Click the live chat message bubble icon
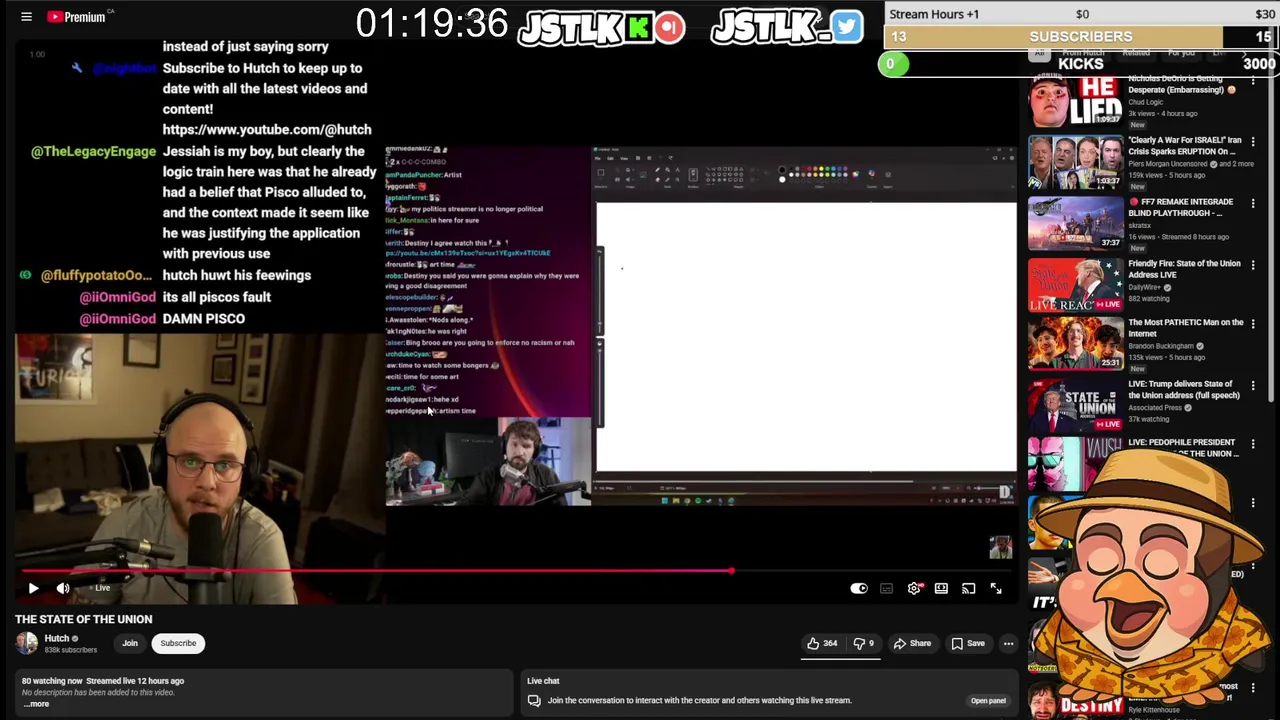 click(x=534, y=700)
